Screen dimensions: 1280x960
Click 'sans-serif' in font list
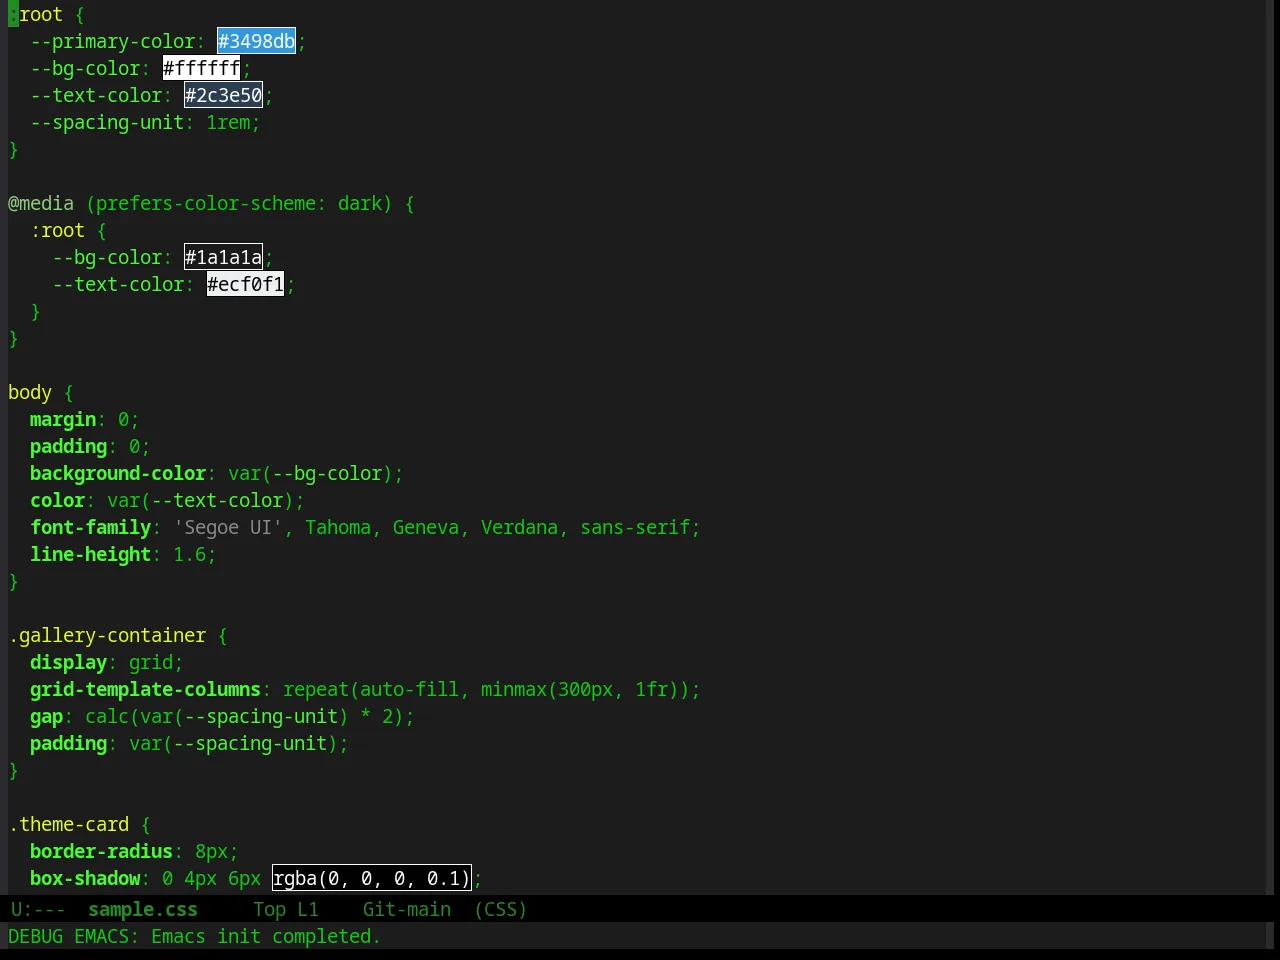pos(635,527)
